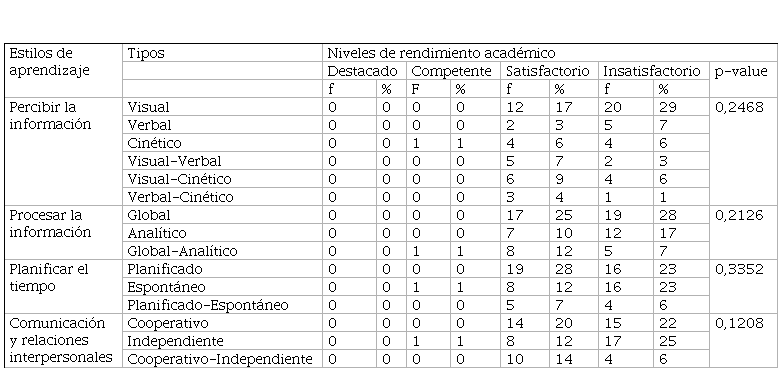Viewport: 782px width, 372px height.
Task: Click the 'Procesar la información' category cell
Action: pyautogui.click(x=63, y=233)
